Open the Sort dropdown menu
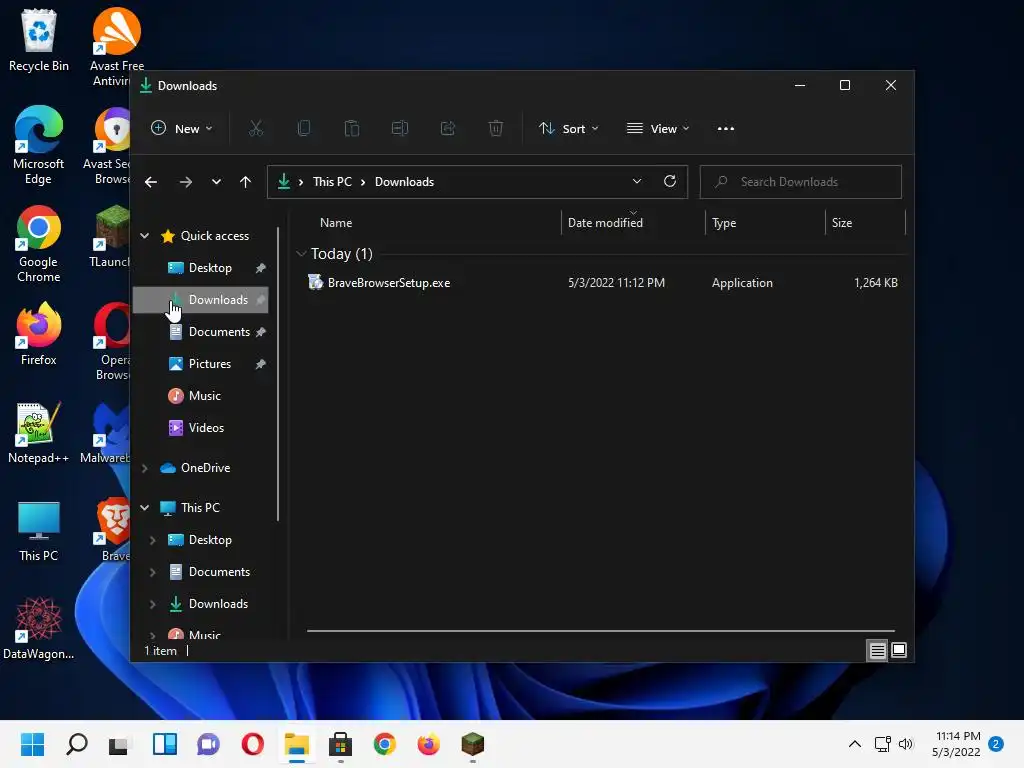Viewport: 1024px width, 768px height. point(568,129)
